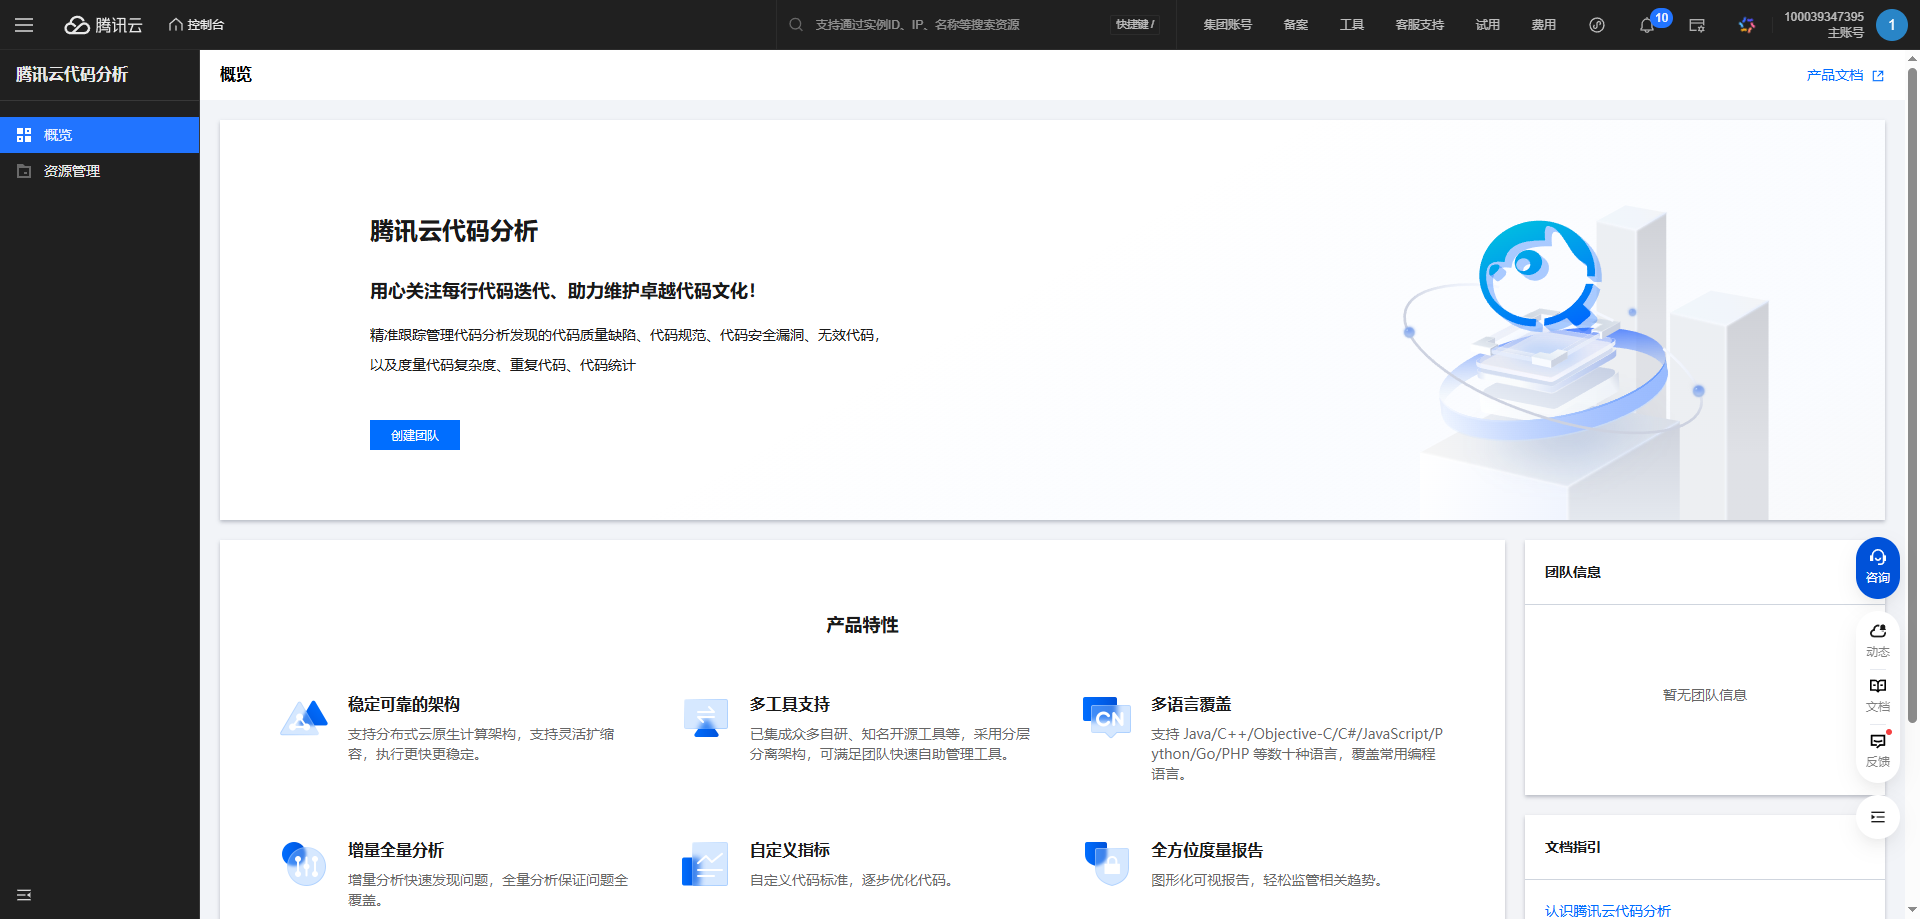Open notifications bell with 10 badge
Screen dimensions: 1920x919
pyautogui.click(x=1647, y=25)
